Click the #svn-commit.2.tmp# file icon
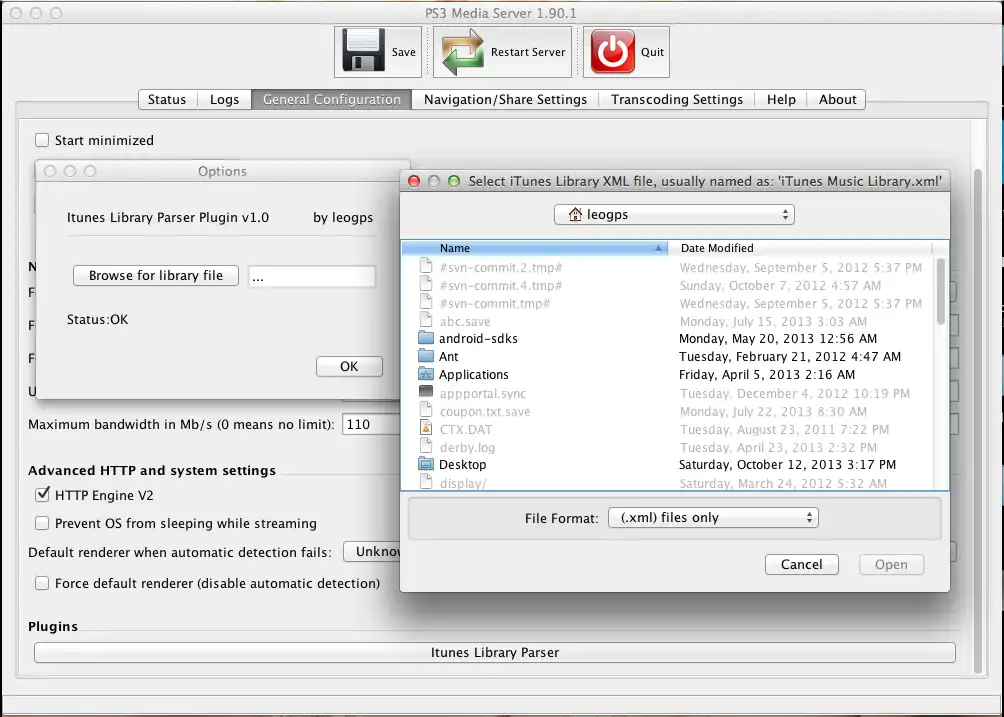Screen dimensions: 1004x717 point(426,266)
